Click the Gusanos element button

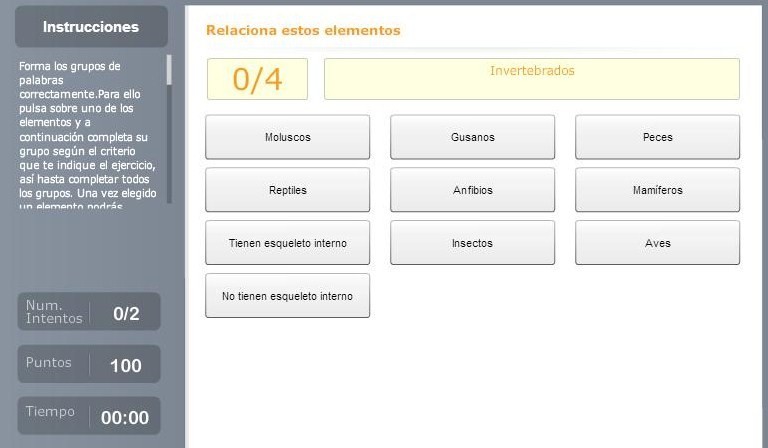(x=472, y=137)
